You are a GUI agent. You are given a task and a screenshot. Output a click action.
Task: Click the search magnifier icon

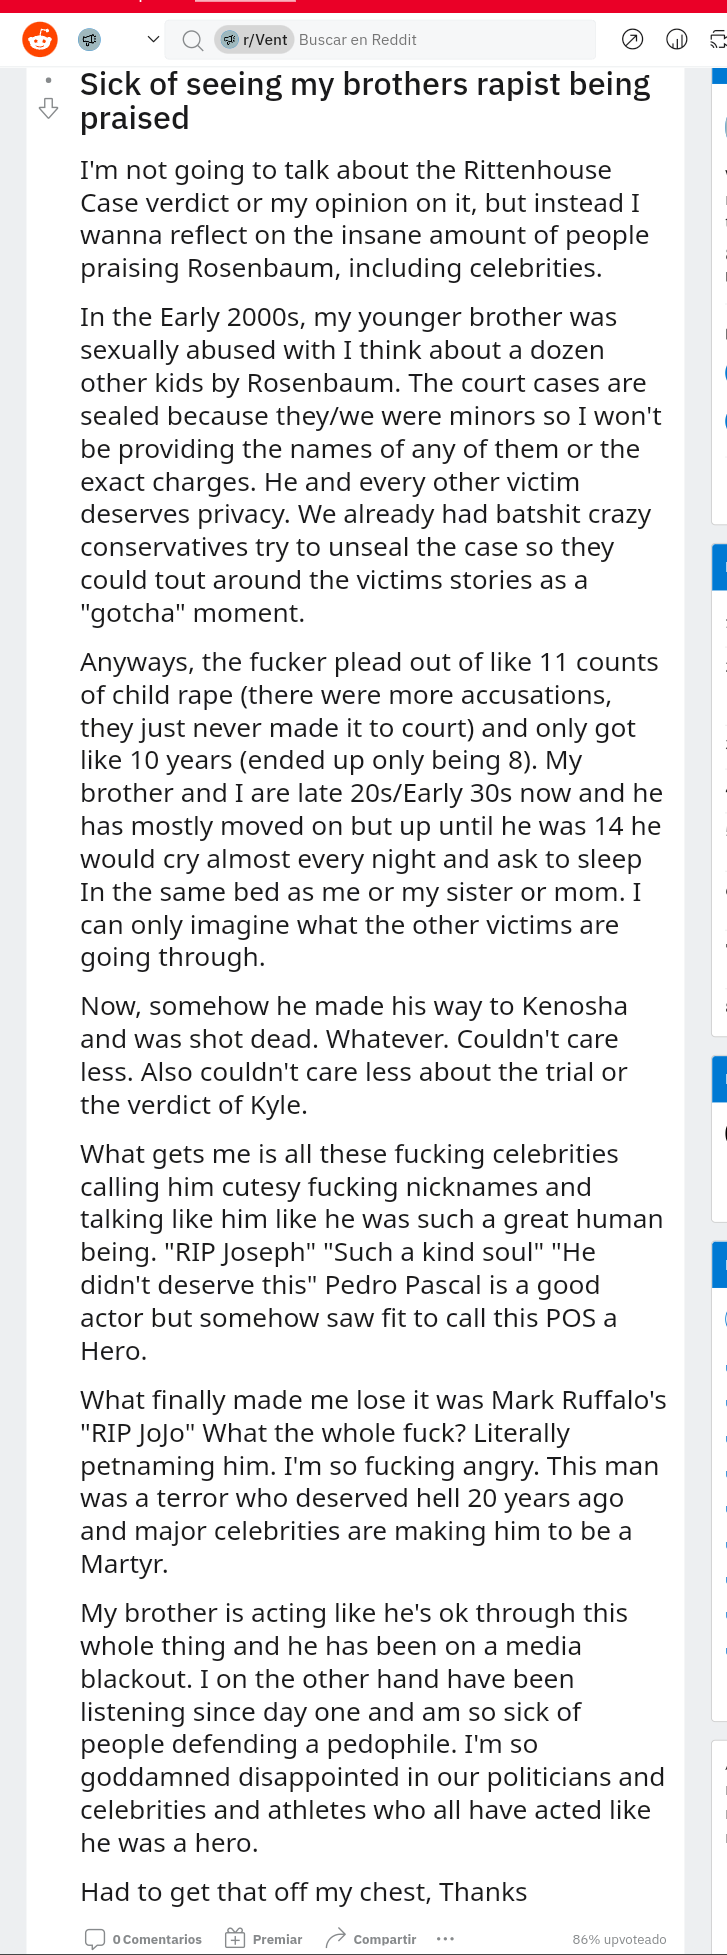click(192, 40)
